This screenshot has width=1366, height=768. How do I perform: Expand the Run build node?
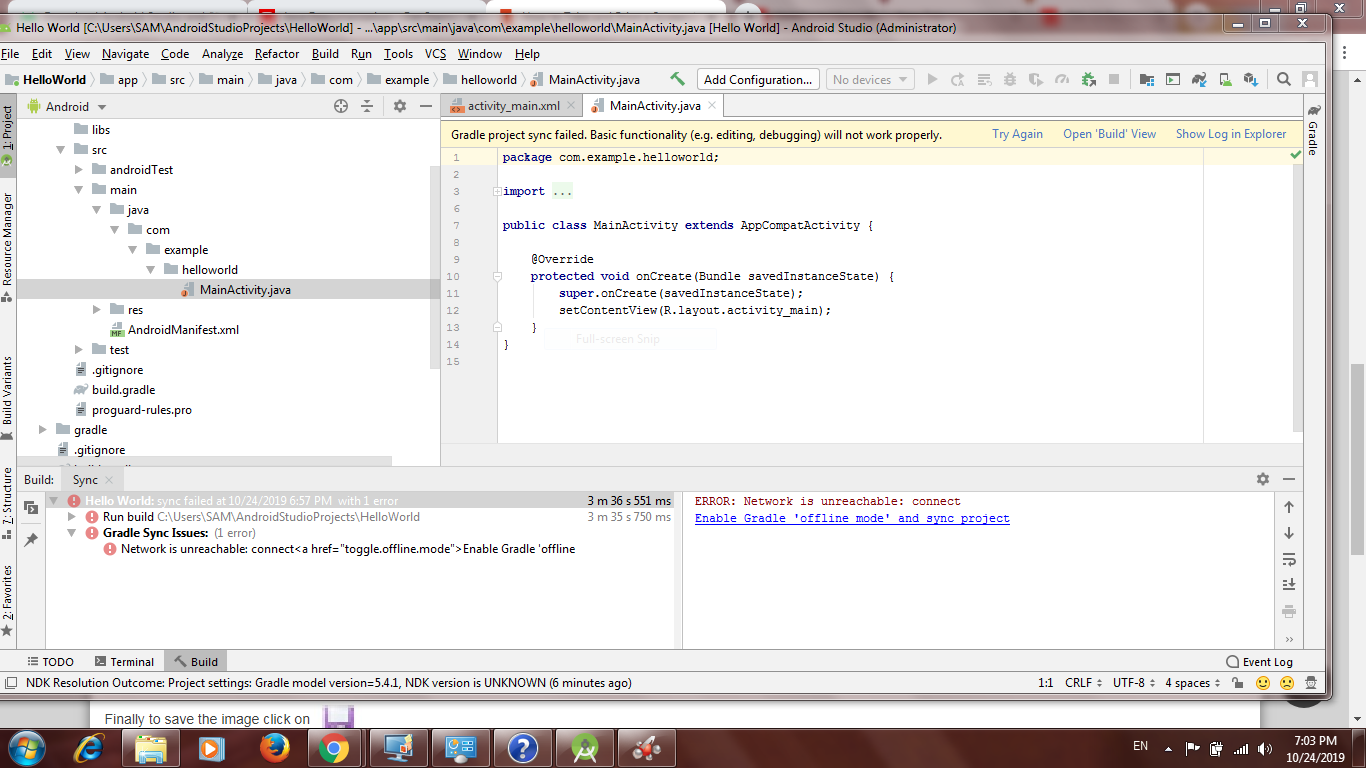72,517
